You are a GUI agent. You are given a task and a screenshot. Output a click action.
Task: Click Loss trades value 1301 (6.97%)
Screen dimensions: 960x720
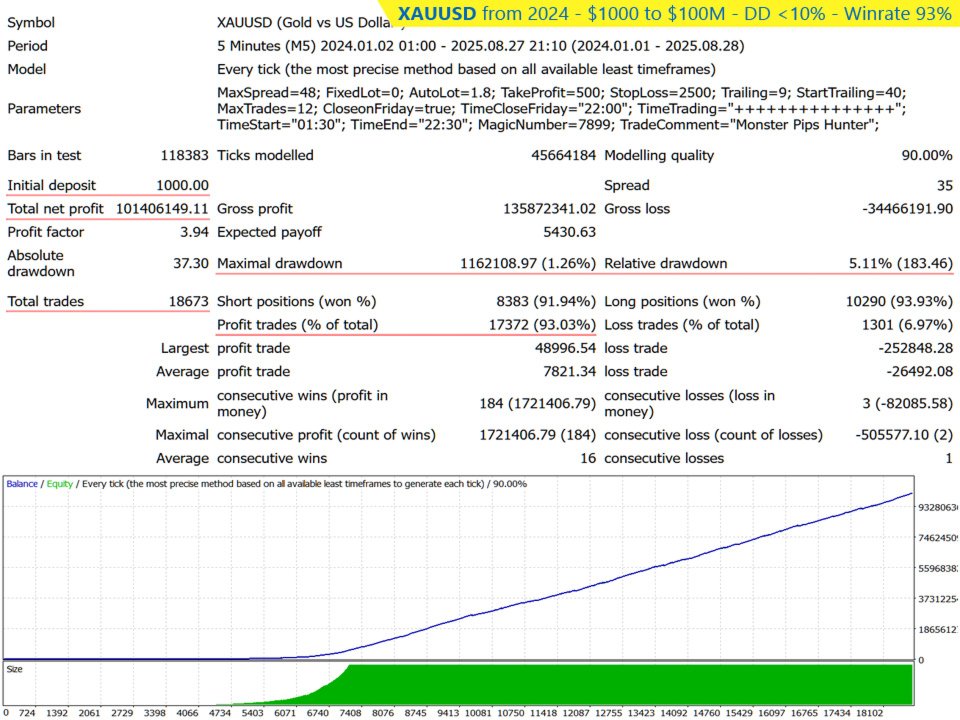[x=907, y=324]
